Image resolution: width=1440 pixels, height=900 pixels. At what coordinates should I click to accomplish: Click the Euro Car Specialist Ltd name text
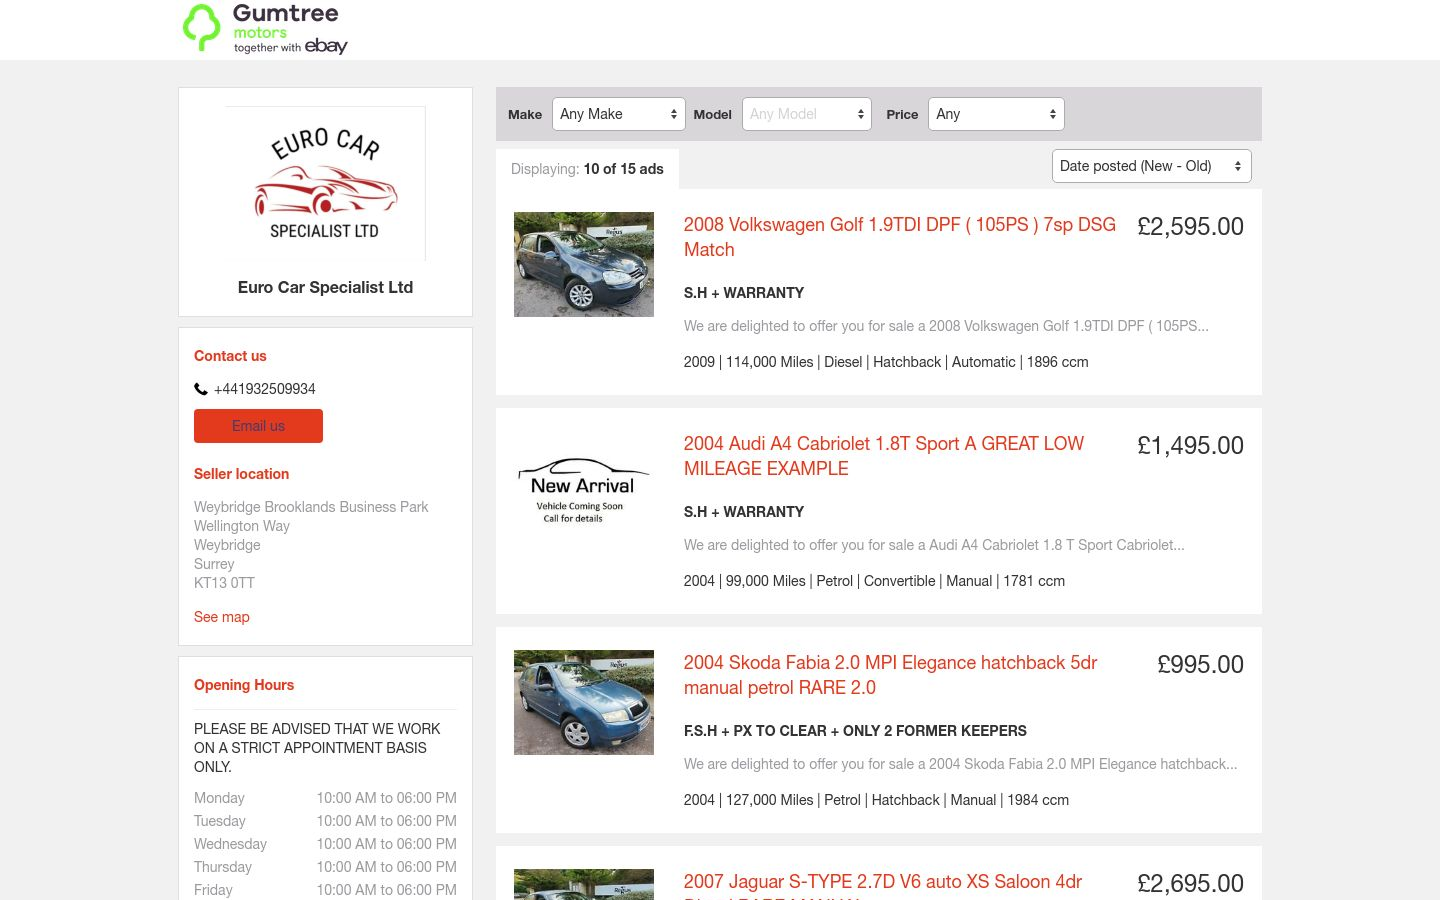325,287
